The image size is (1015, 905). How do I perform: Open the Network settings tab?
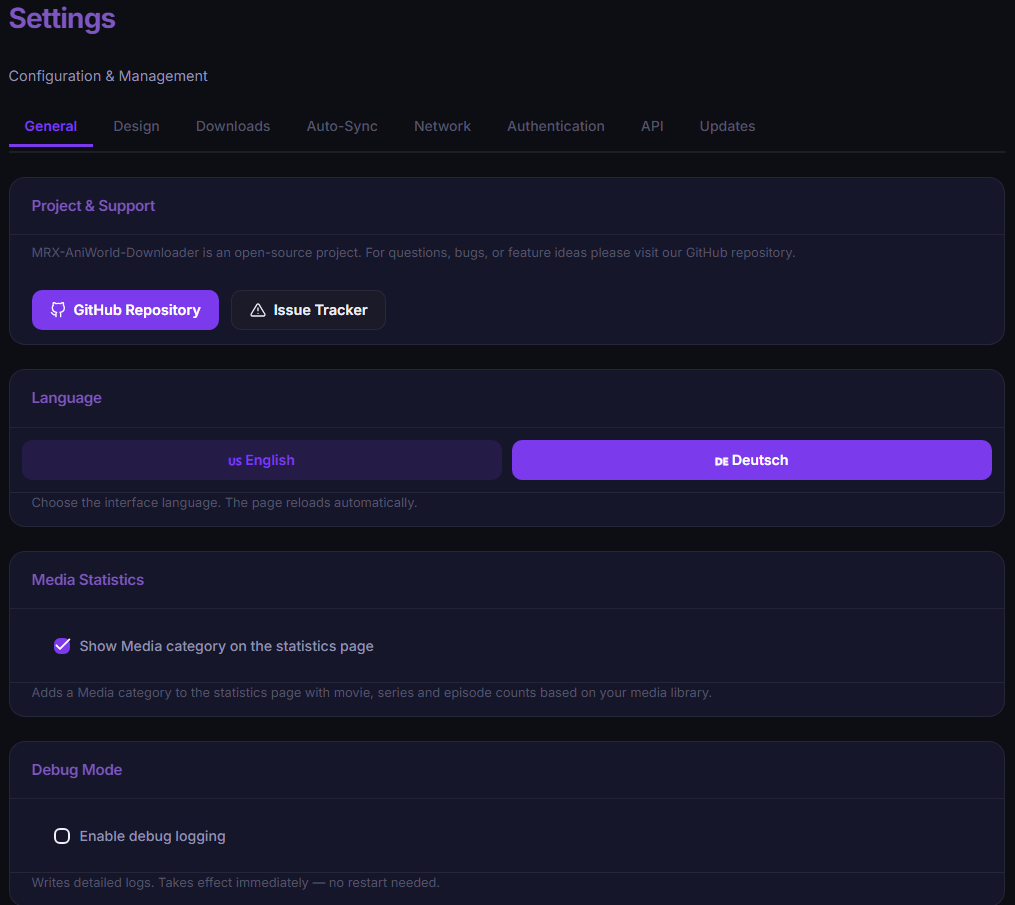tap(442, 126)
